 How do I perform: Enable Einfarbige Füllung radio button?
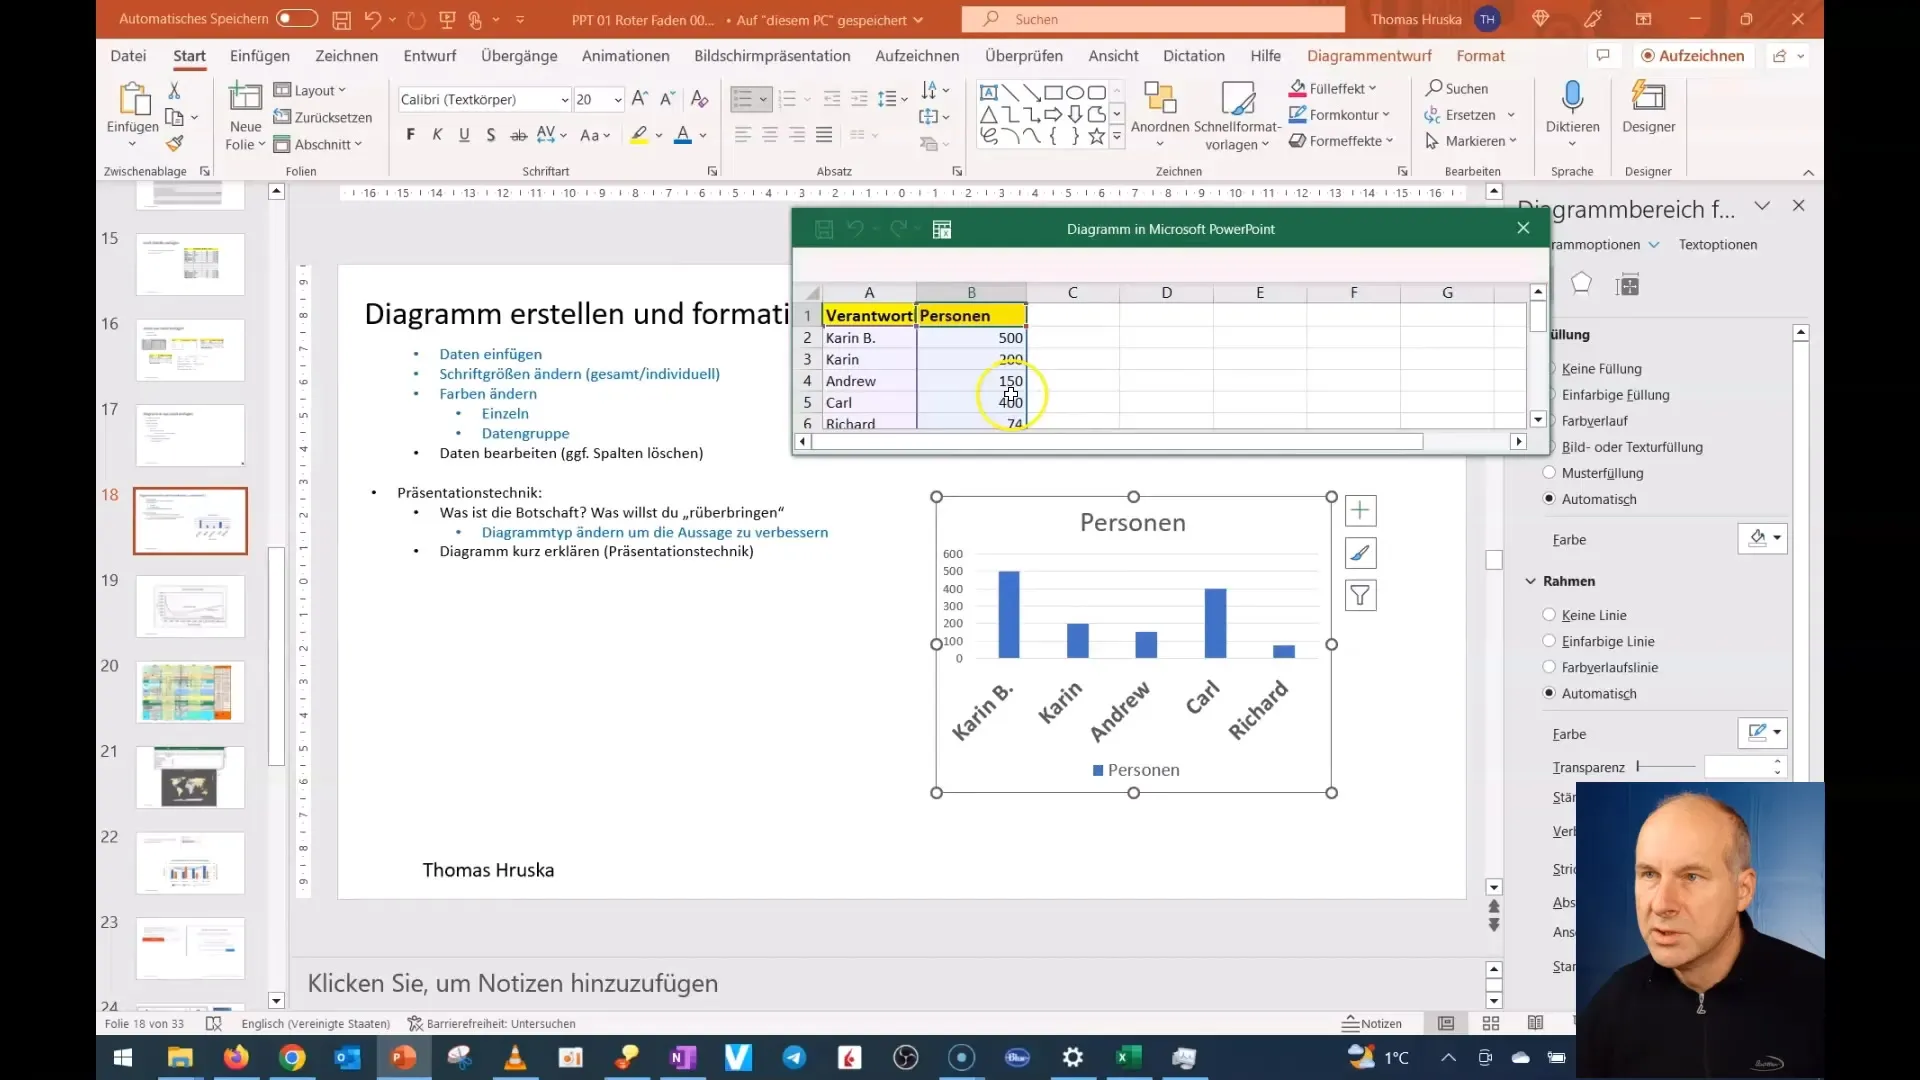[1549, 394]
